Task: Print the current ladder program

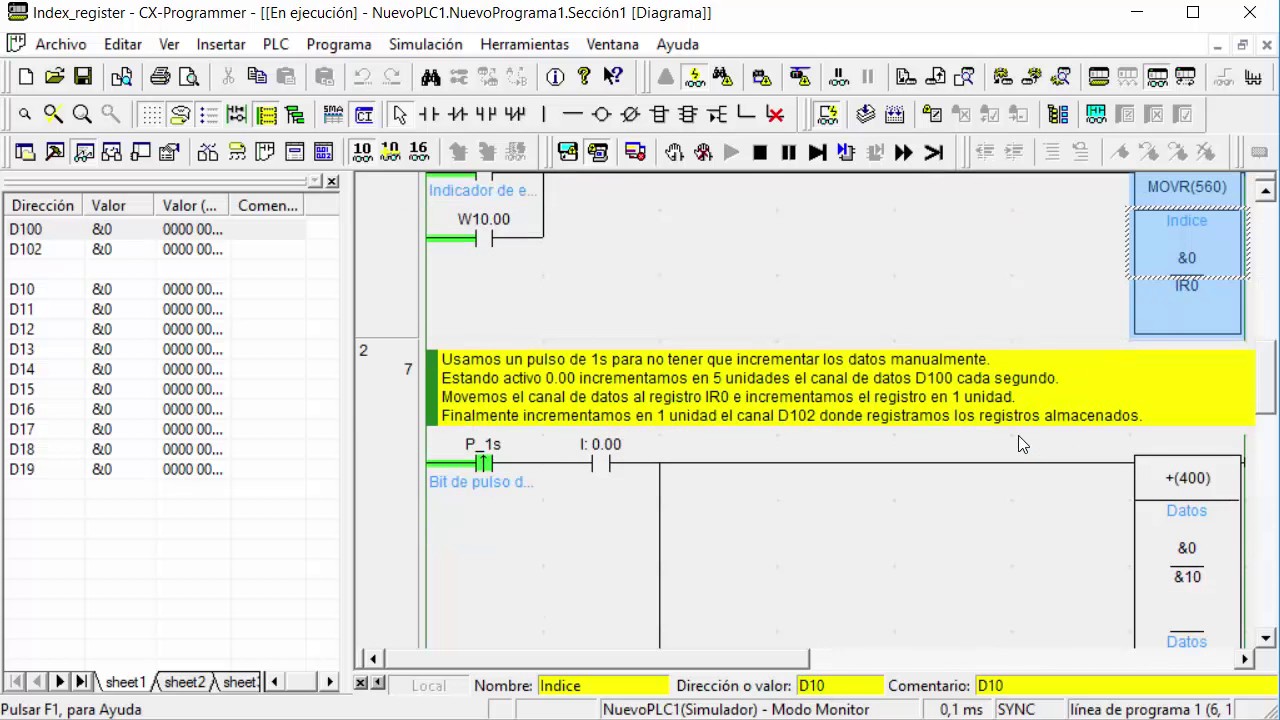Action: [160, 77]
